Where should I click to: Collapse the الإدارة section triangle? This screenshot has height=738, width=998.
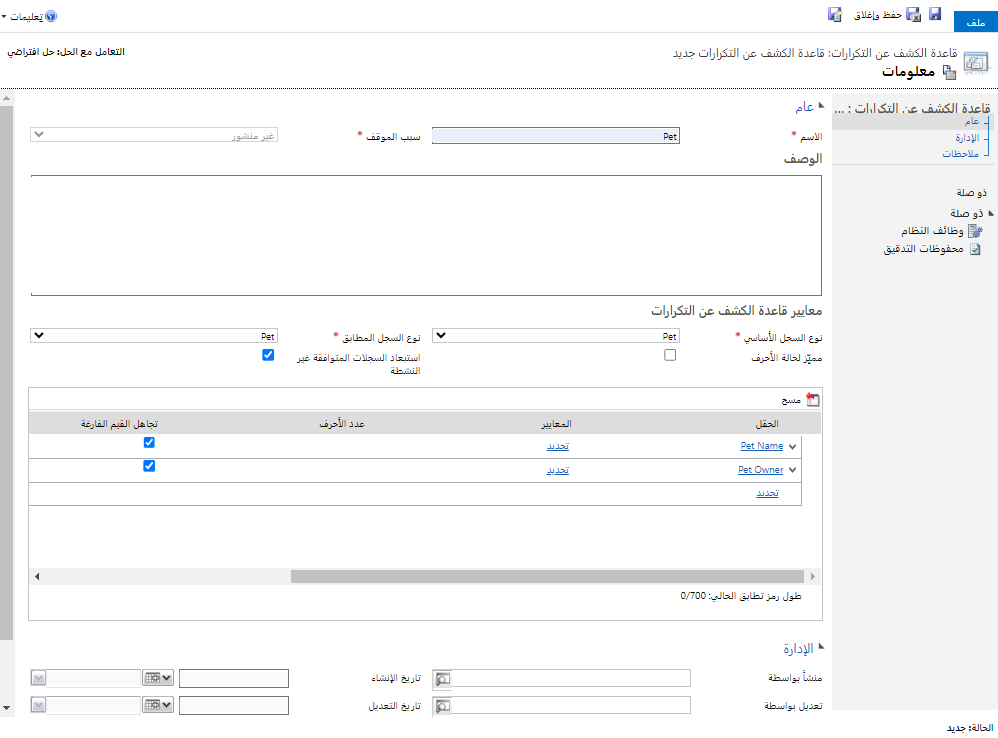pyautogui.click(x=821, y=646)
